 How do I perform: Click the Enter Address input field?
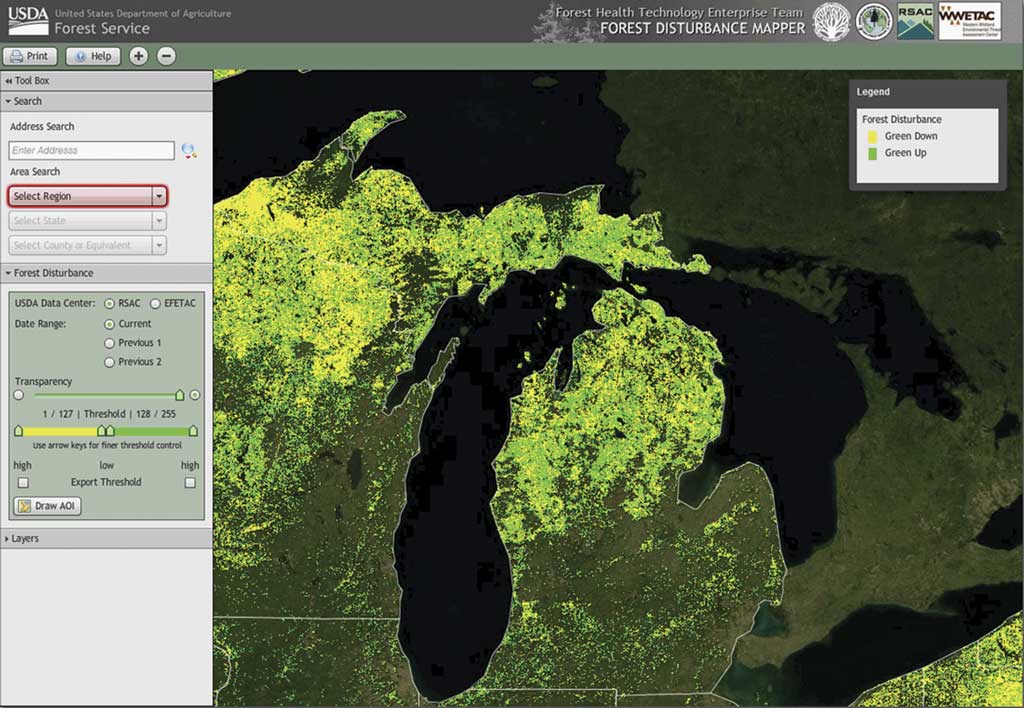[91, 150]
